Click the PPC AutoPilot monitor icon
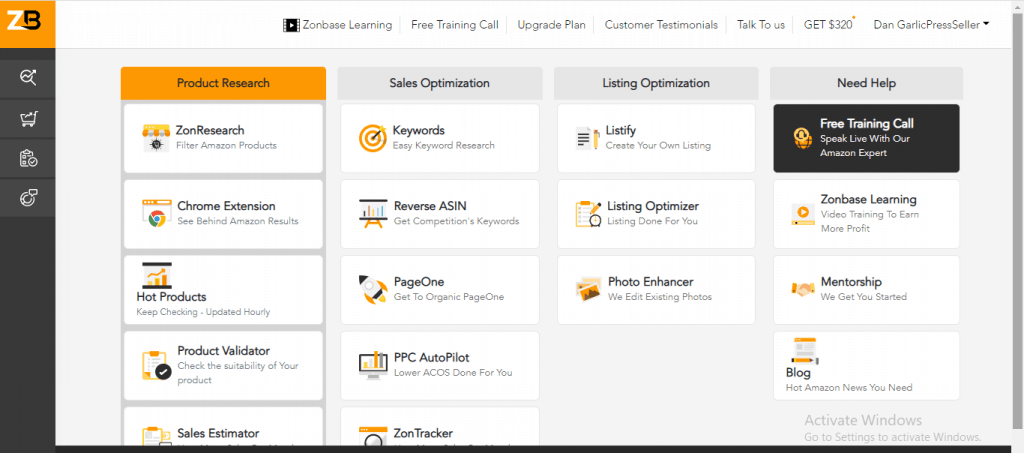Viewport: 1024px width, 453px height. coord(373,366)
